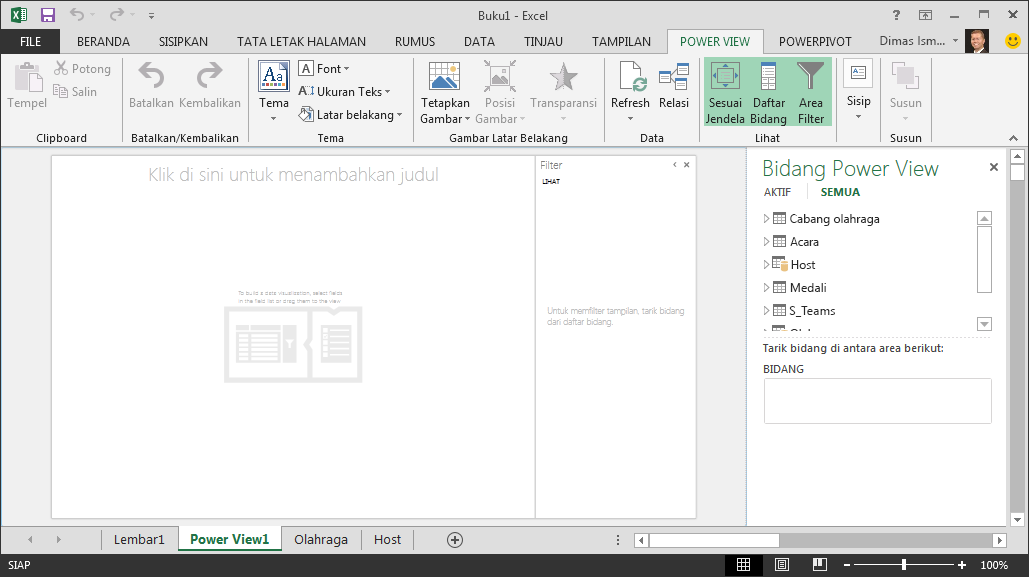The height and width of the screenshot is (577, 1029).
Task: Click the title placeholder to add judul
Action: (x=293, y=175)
